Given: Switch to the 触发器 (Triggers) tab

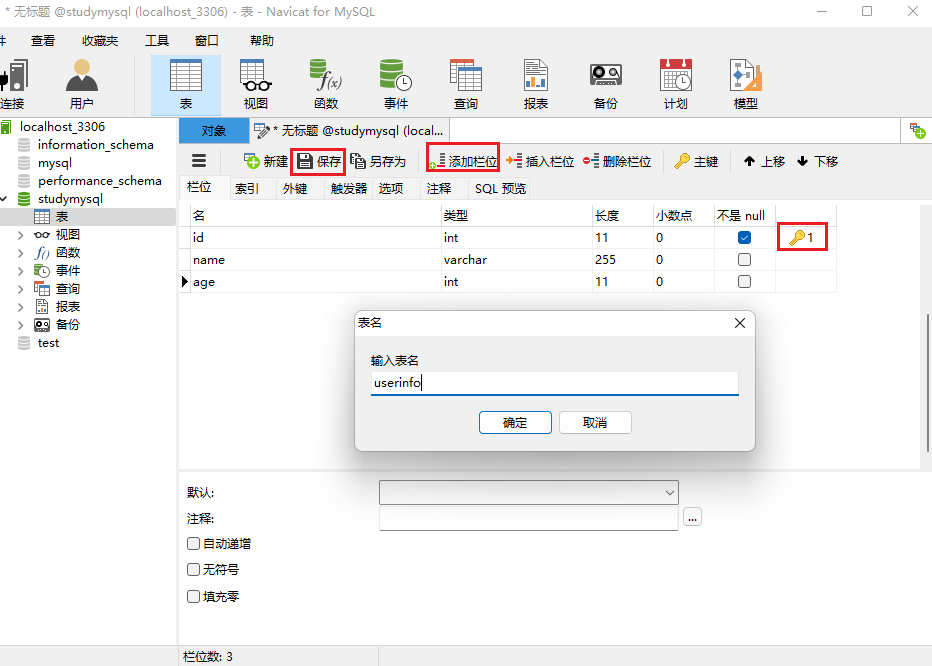Looking at the screenshot, I should pos(348,189).
